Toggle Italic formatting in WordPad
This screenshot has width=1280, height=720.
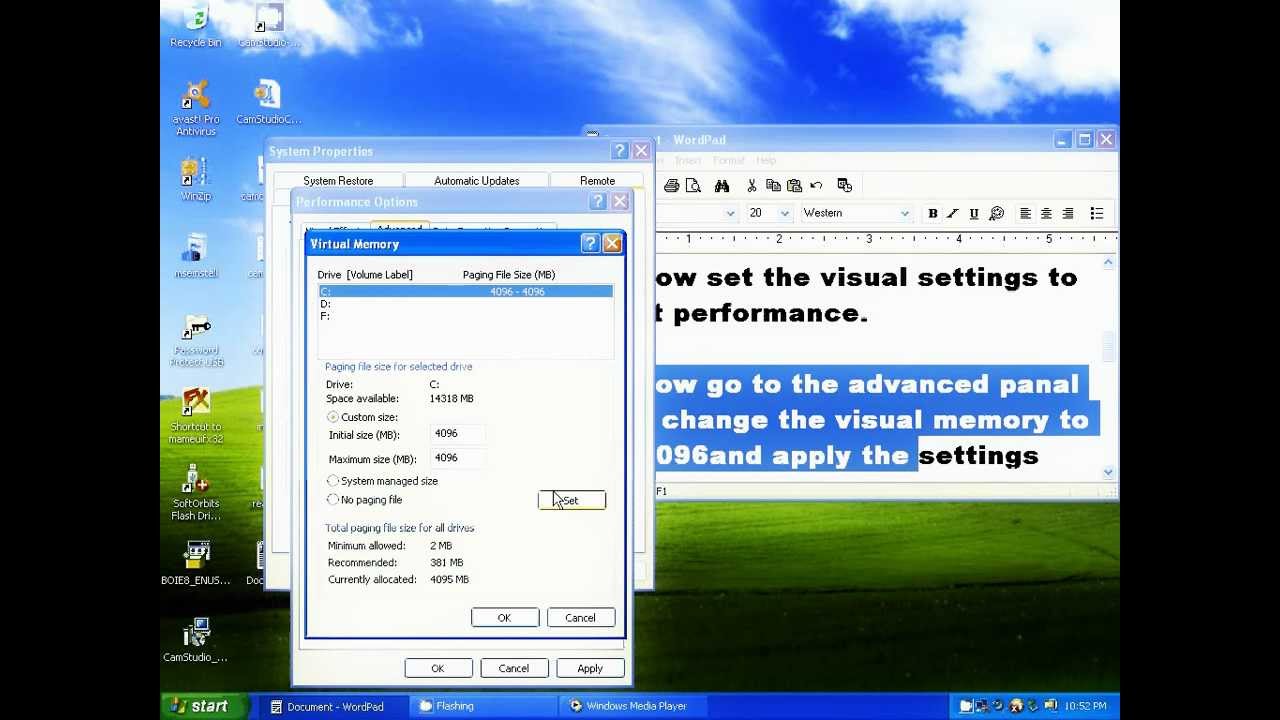[x=953, y=213]
